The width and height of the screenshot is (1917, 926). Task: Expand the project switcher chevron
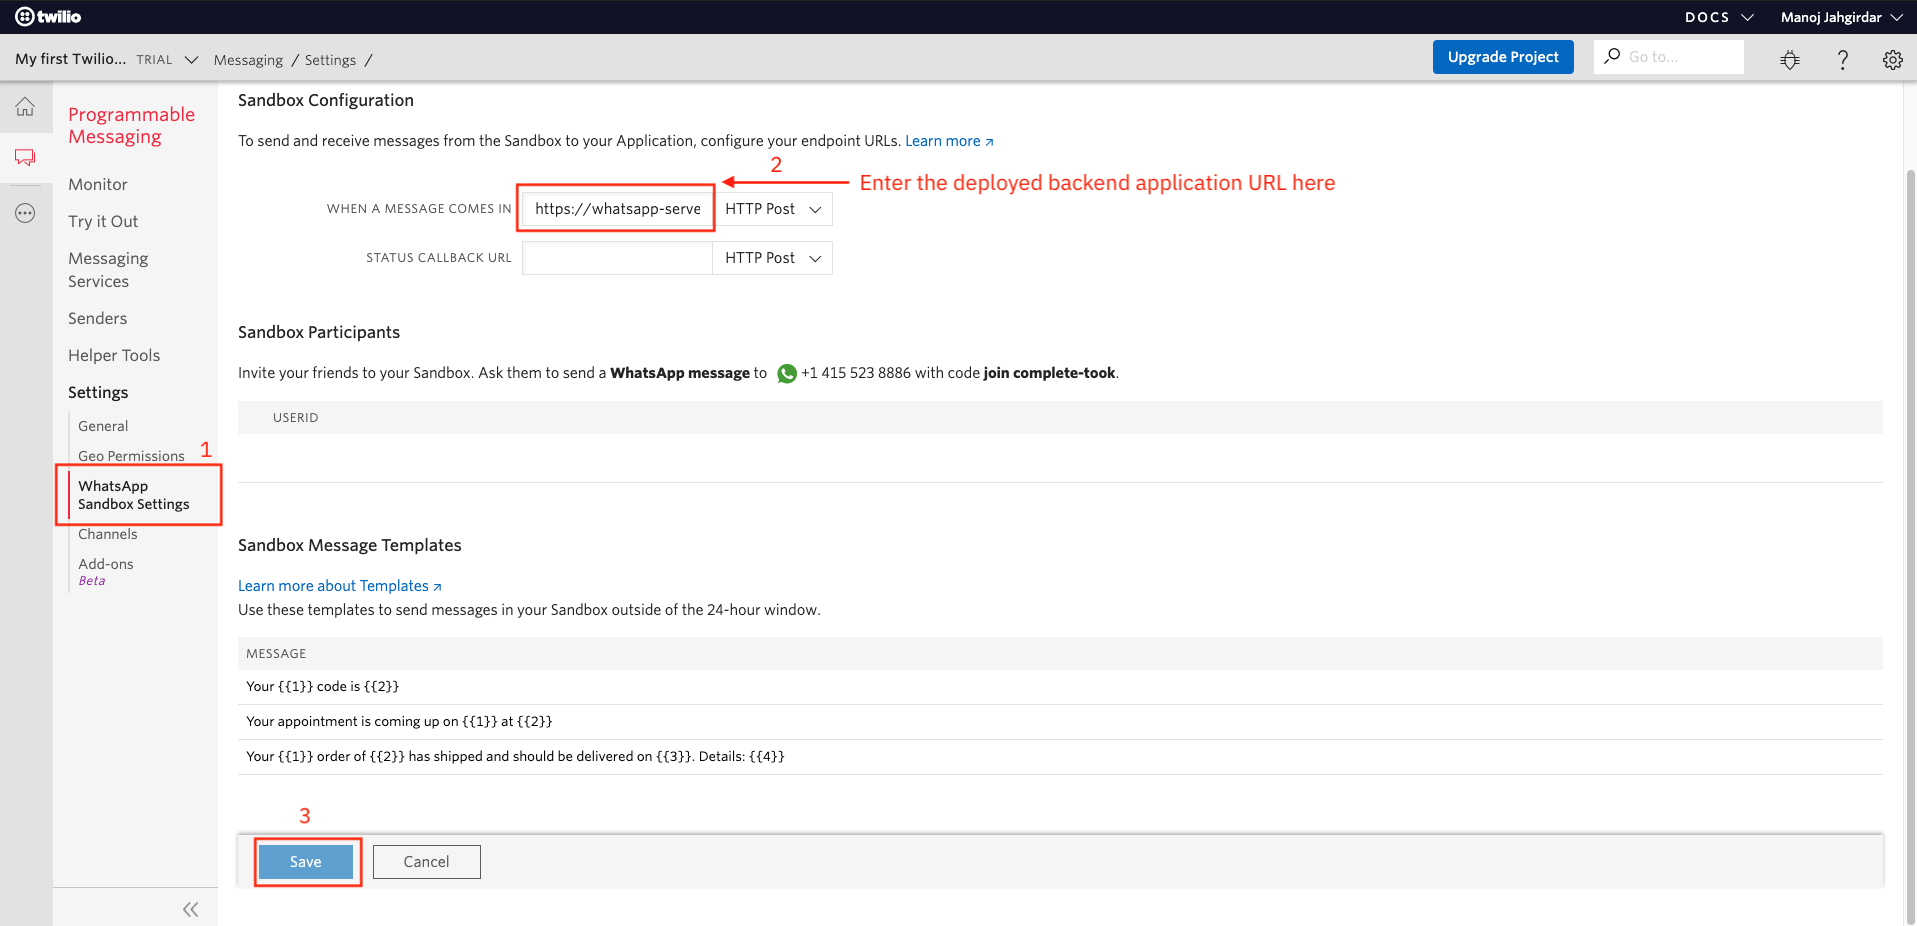pyautogui.click(x=191, y=60)
